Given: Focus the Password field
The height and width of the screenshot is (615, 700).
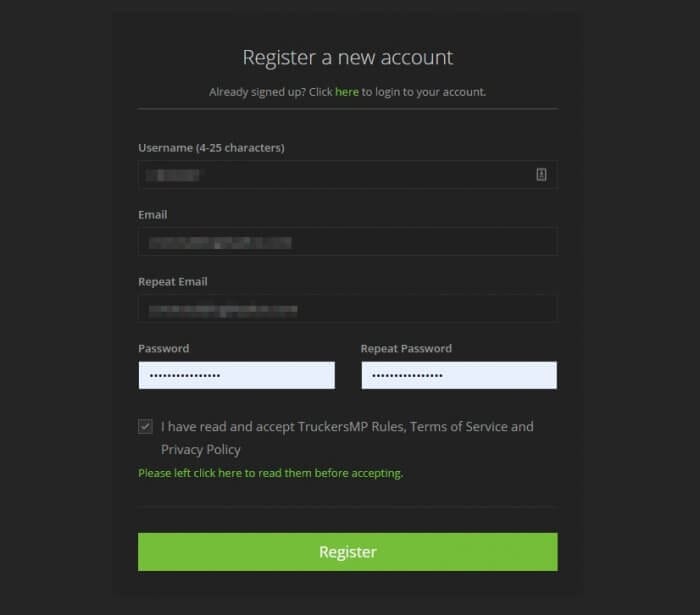Looking at the screenshot, I should pyautogui.click(x=236, y=376).
